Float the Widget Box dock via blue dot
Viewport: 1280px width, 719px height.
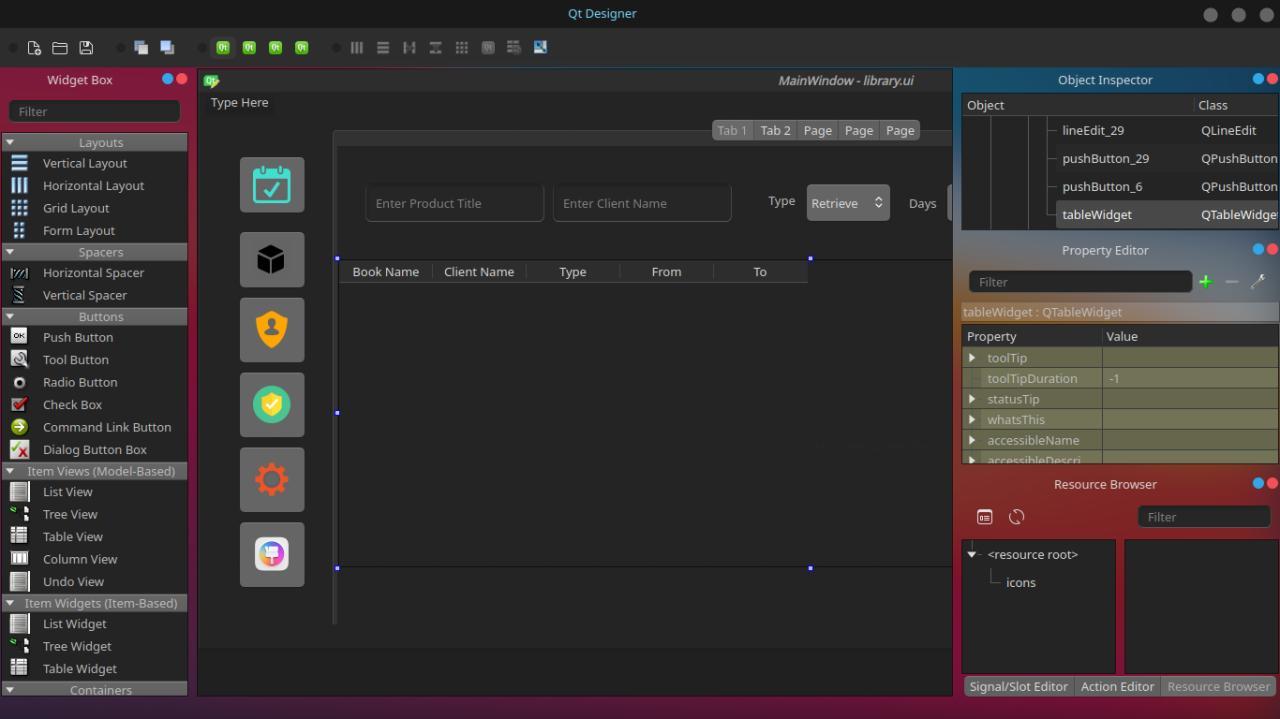pyautogui.click(x=167, y=79)
